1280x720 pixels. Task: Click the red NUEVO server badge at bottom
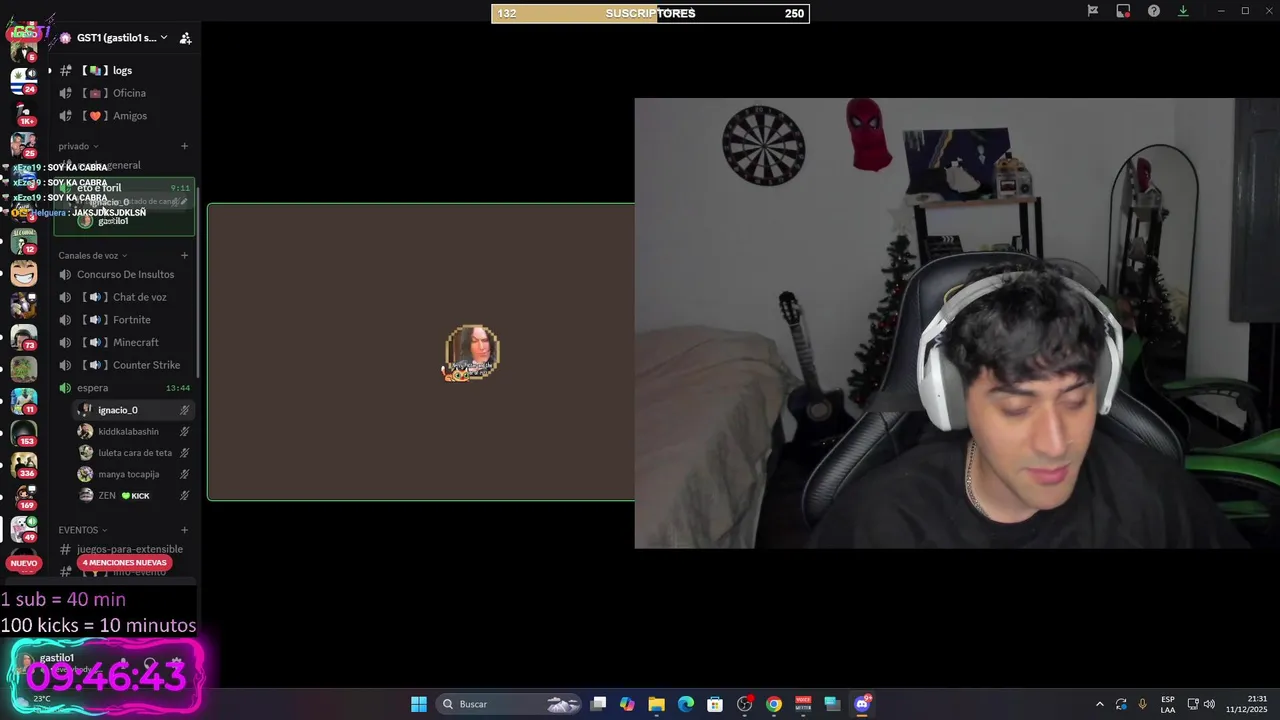tap(24, 563)
